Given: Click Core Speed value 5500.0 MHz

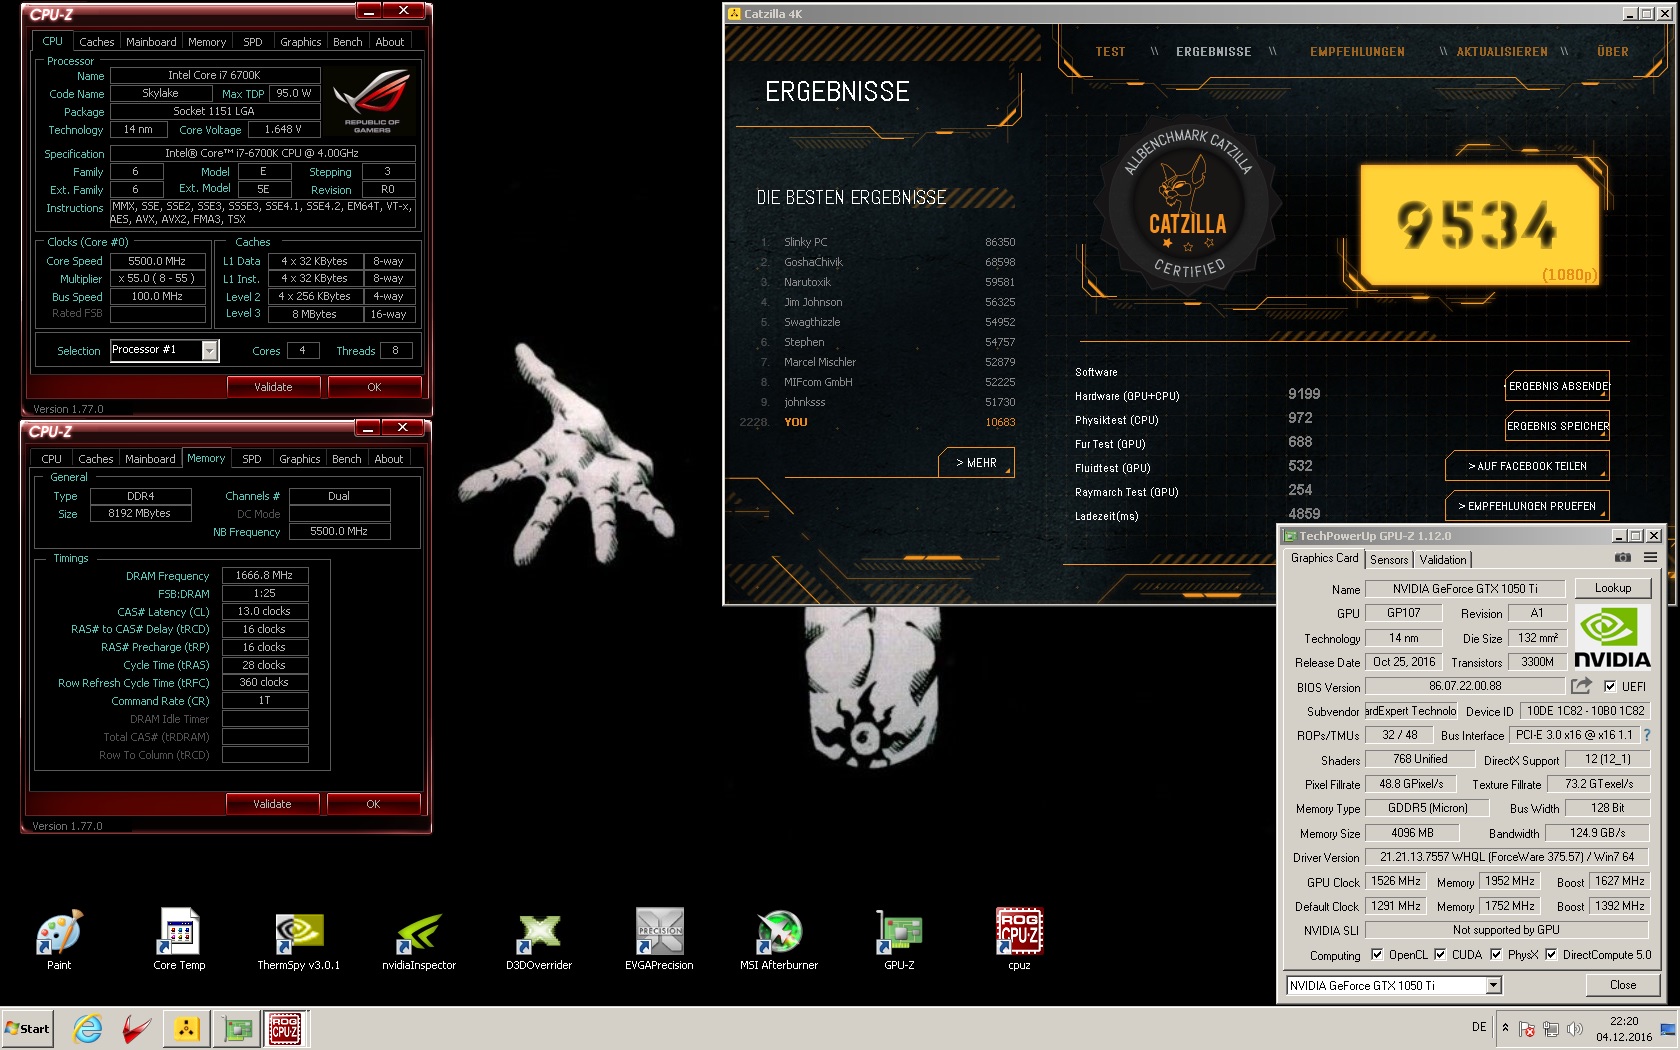Looking at the screenshot, I should tap(157, 261).
